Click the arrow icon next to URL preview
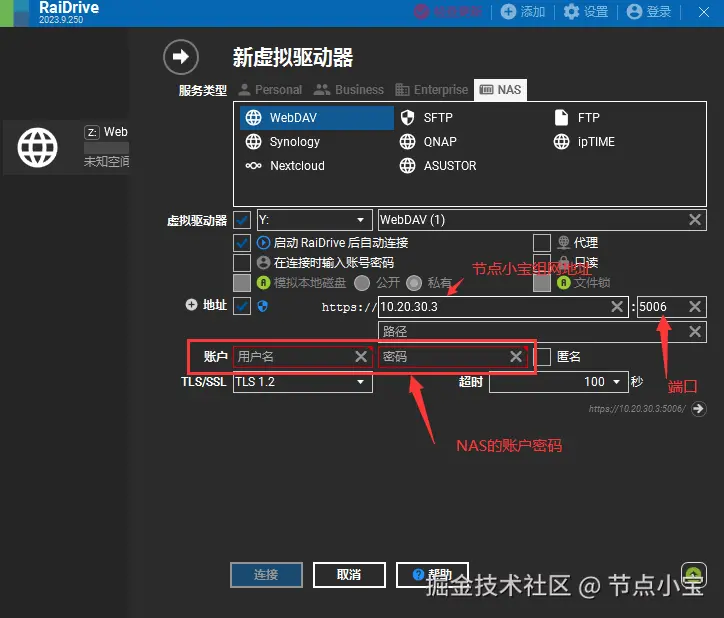724x618 pixels. tap(699, 409)
